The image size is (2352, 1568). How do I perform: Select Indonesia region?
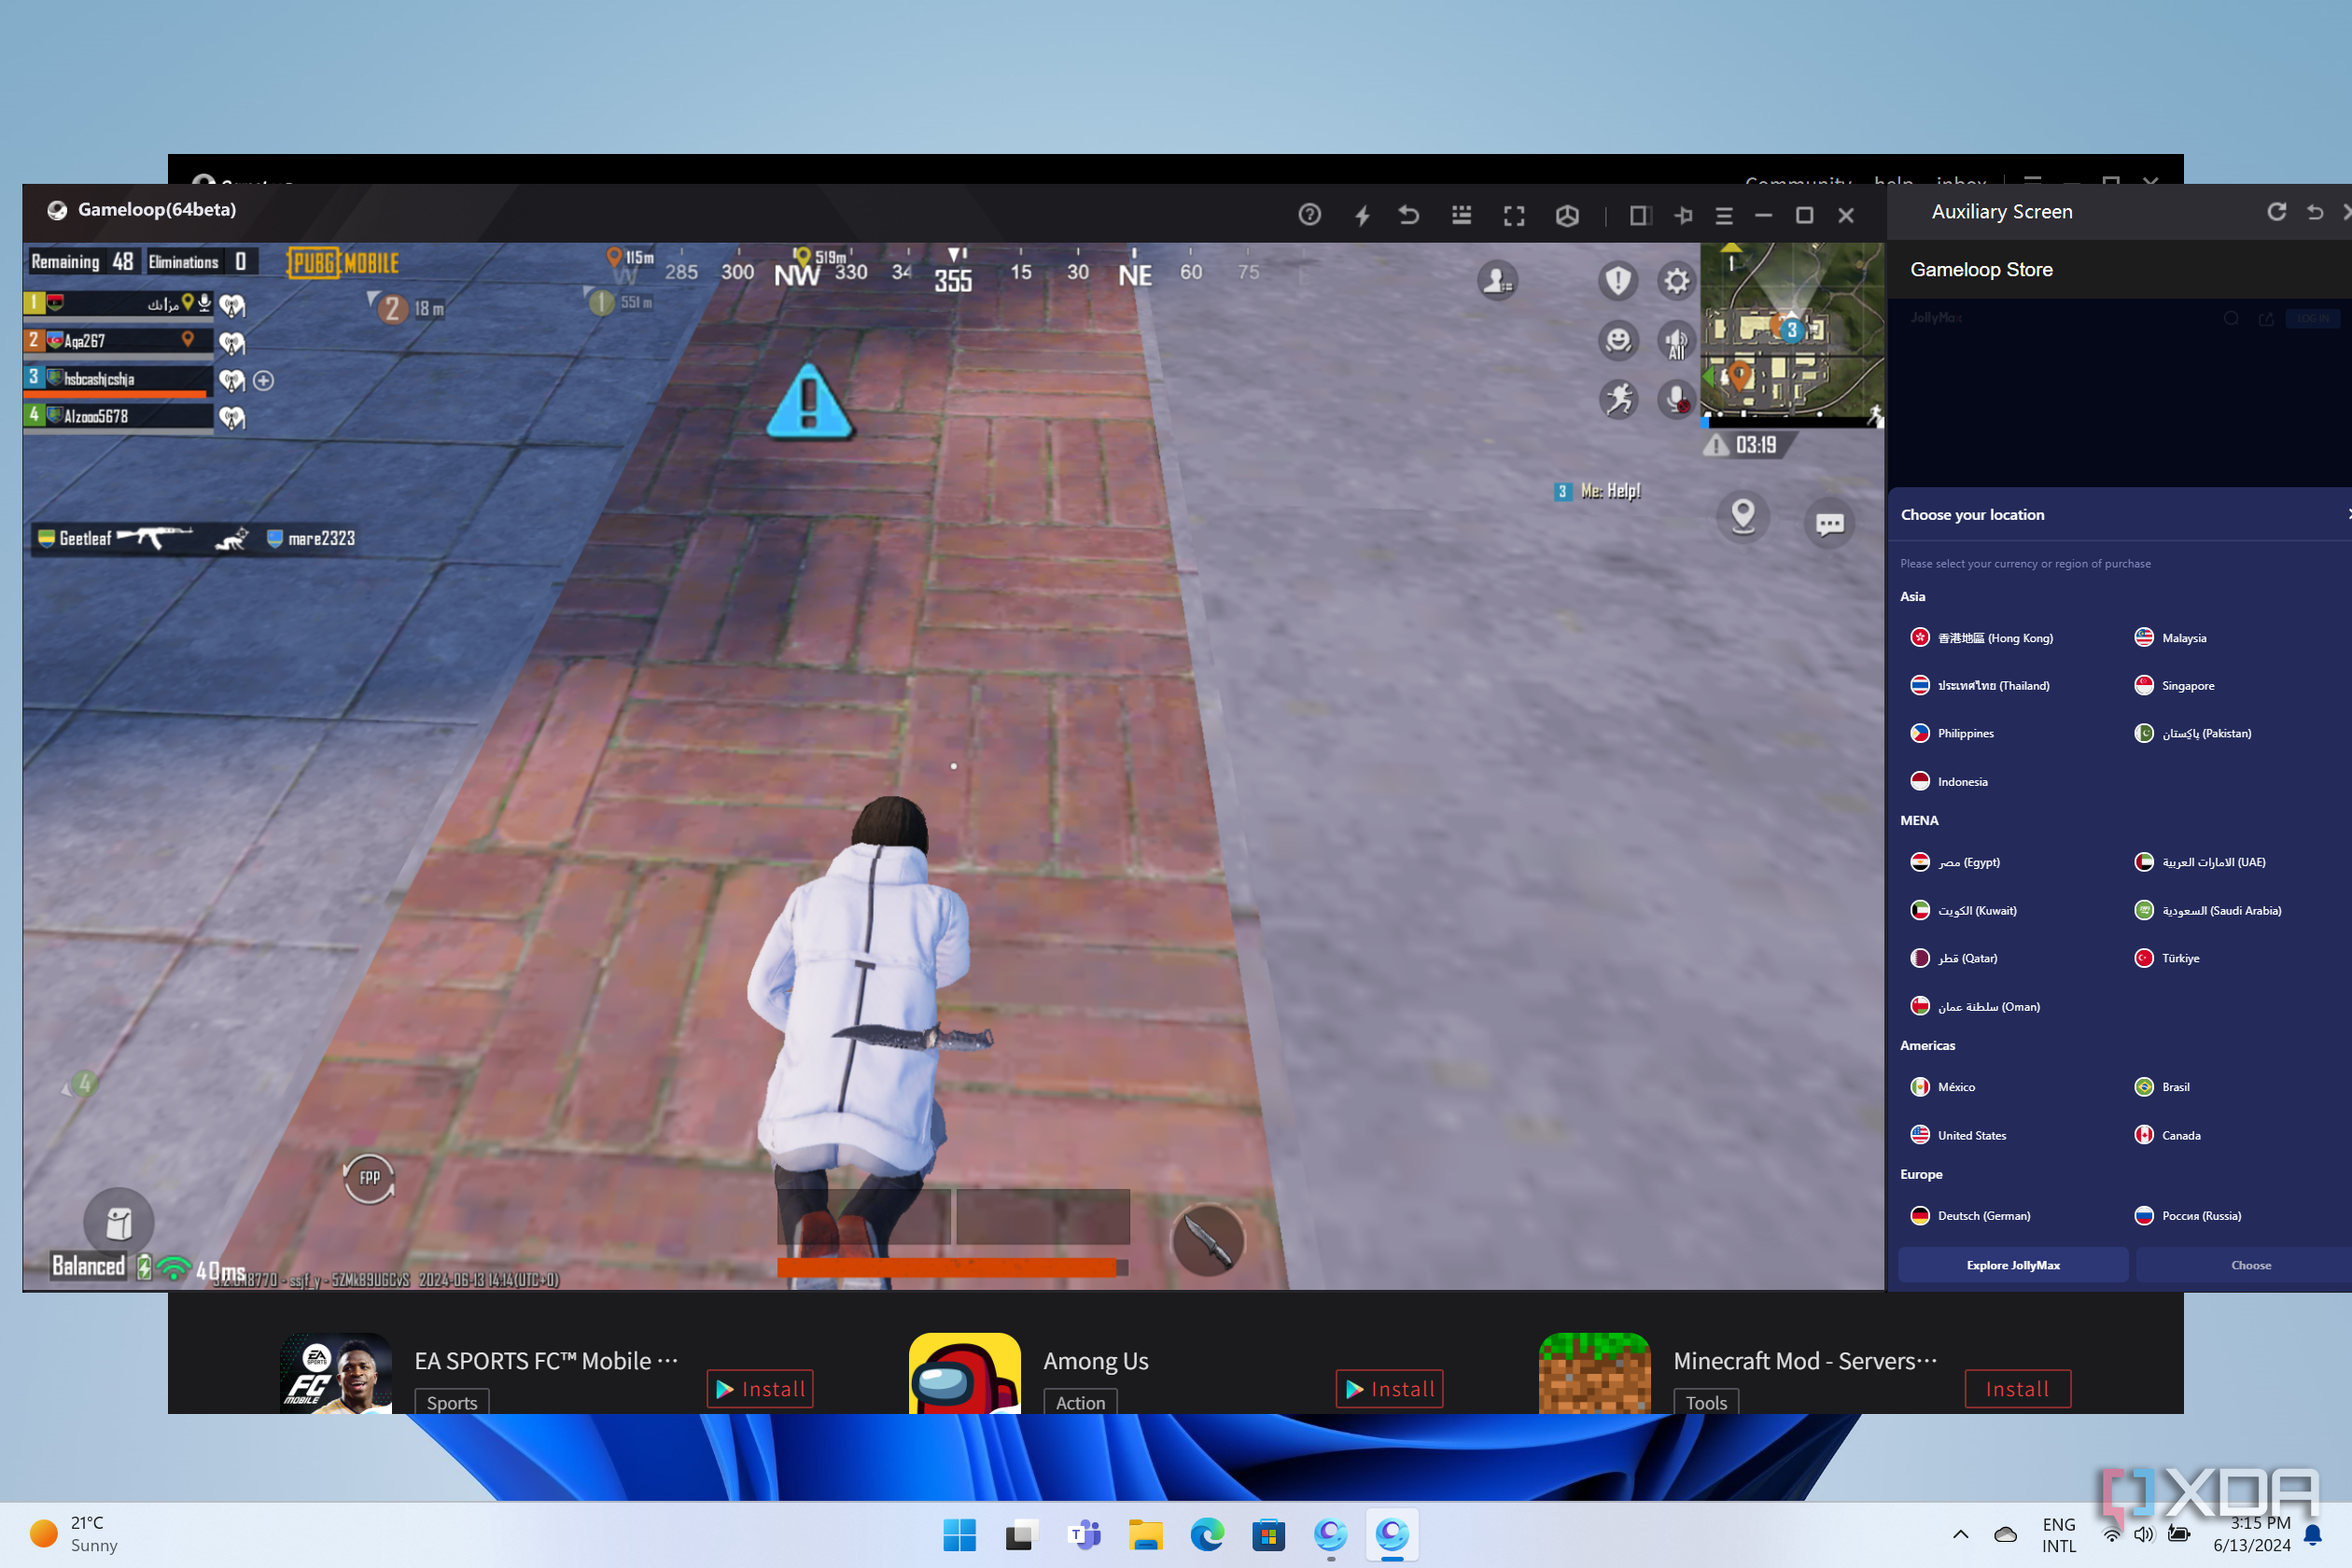(1949, 782)
